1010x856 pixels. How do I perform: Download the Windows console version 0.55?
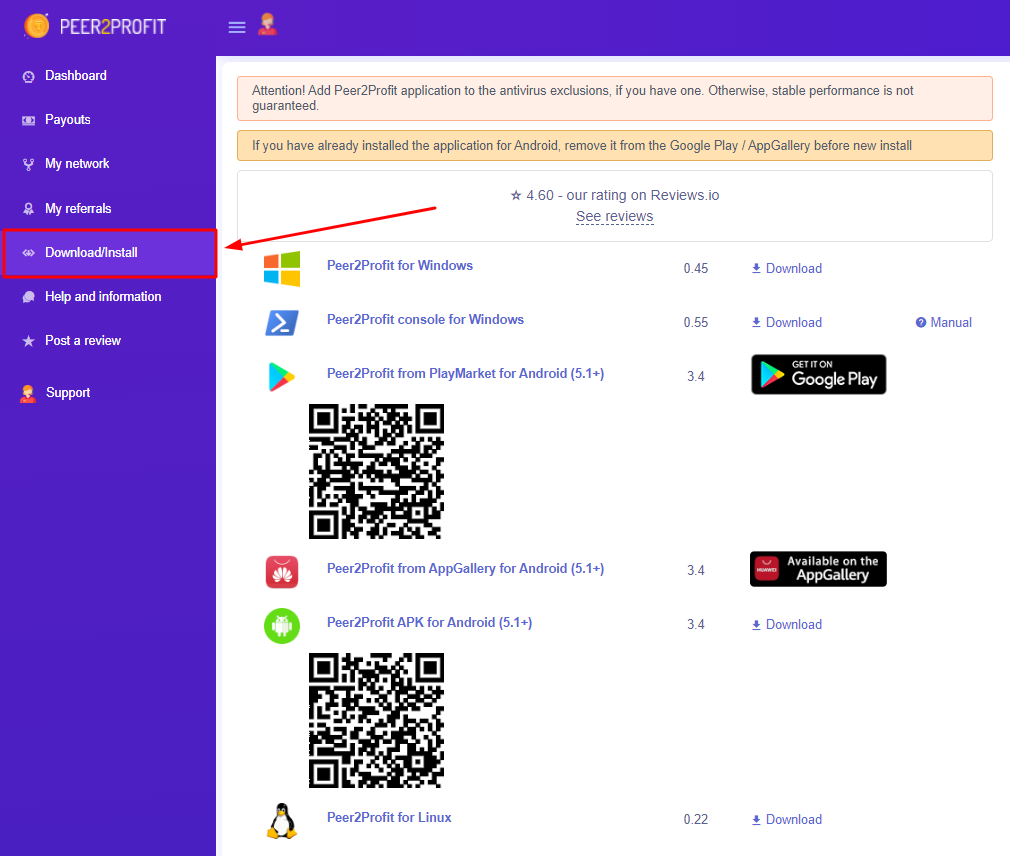[786, 323]
